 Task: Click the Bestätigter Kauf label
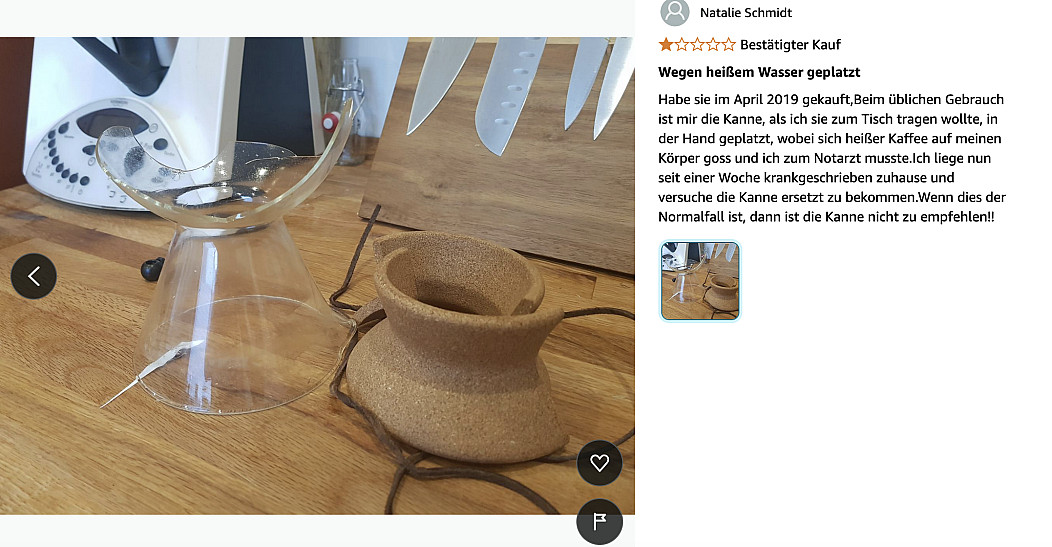[790, 45]
